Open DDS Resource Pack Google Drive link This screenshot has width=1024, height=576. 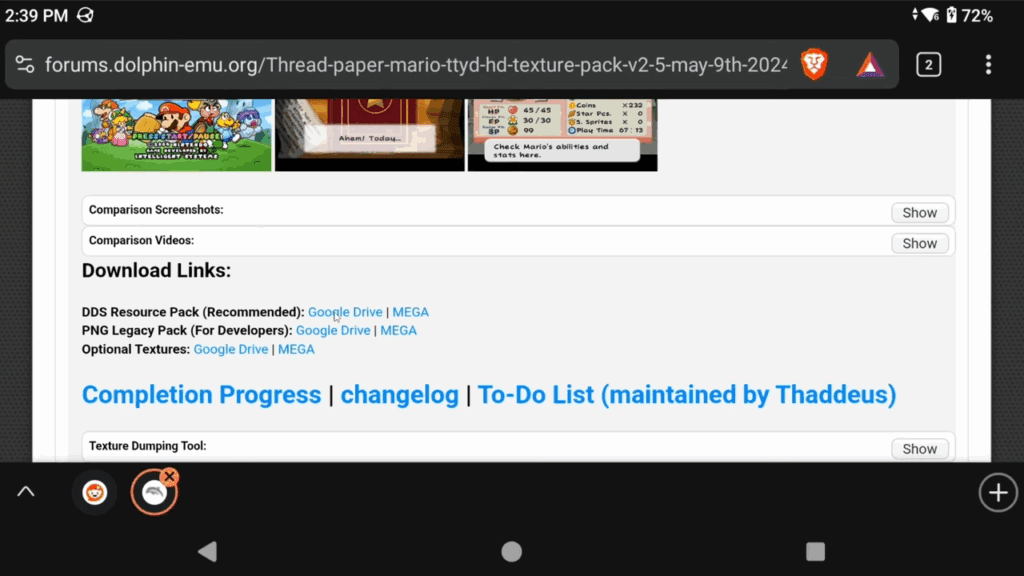tap(345, 312)
